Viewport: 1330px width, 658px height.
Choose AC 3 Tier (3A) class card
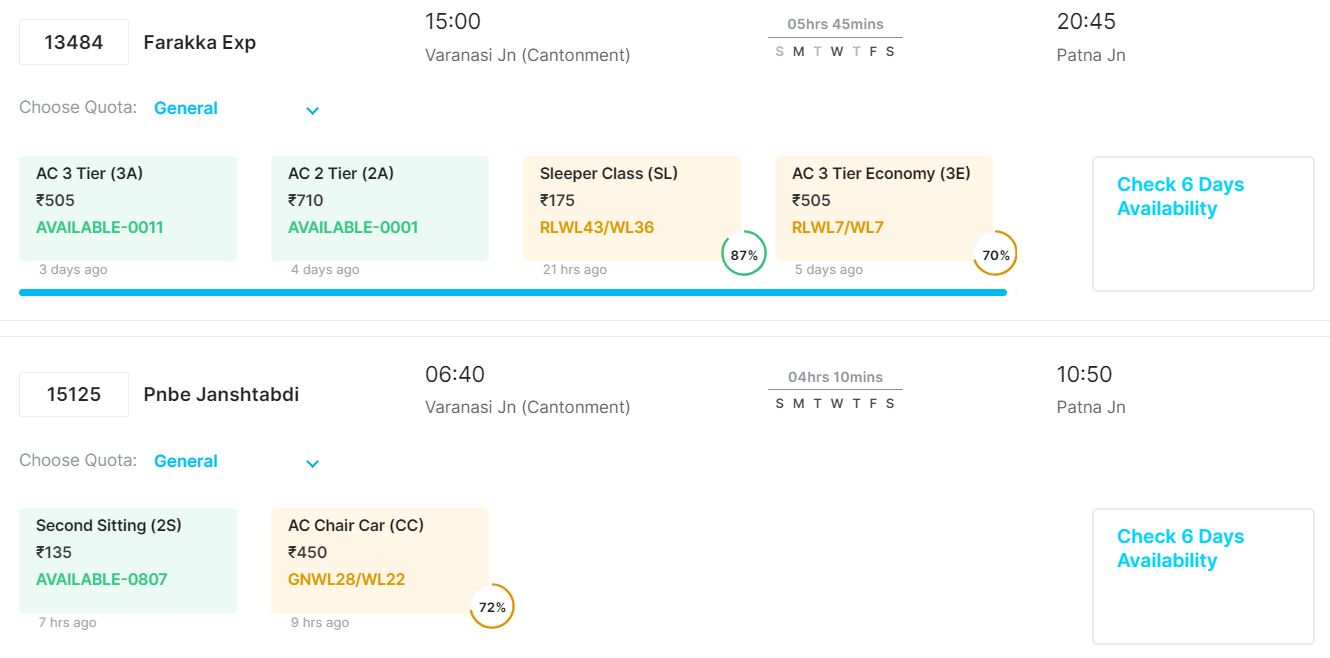pos(128,207)
